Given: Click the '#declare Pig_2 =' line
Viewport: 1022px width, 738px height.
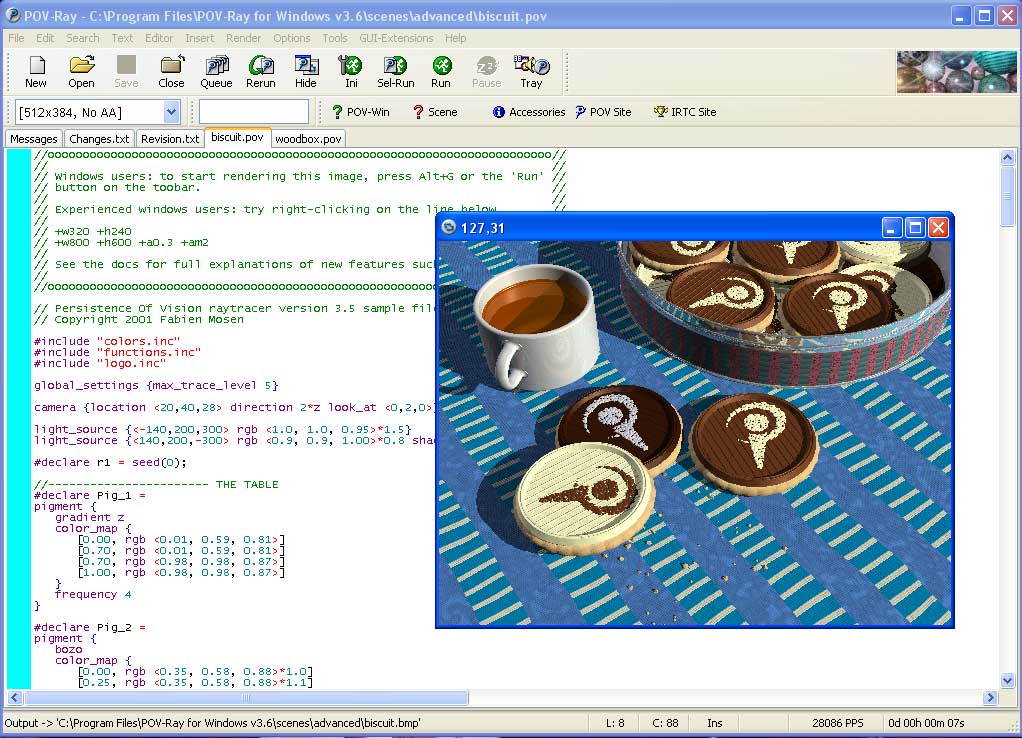Looking at the screenshot, I should pos(89,627).
